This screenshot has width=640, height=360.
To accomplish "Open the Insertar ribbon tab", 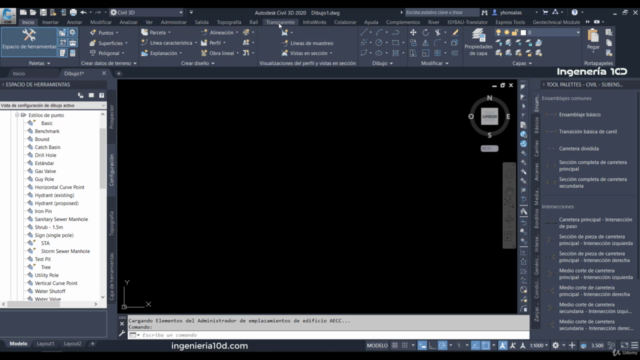I will pos(50,22).
